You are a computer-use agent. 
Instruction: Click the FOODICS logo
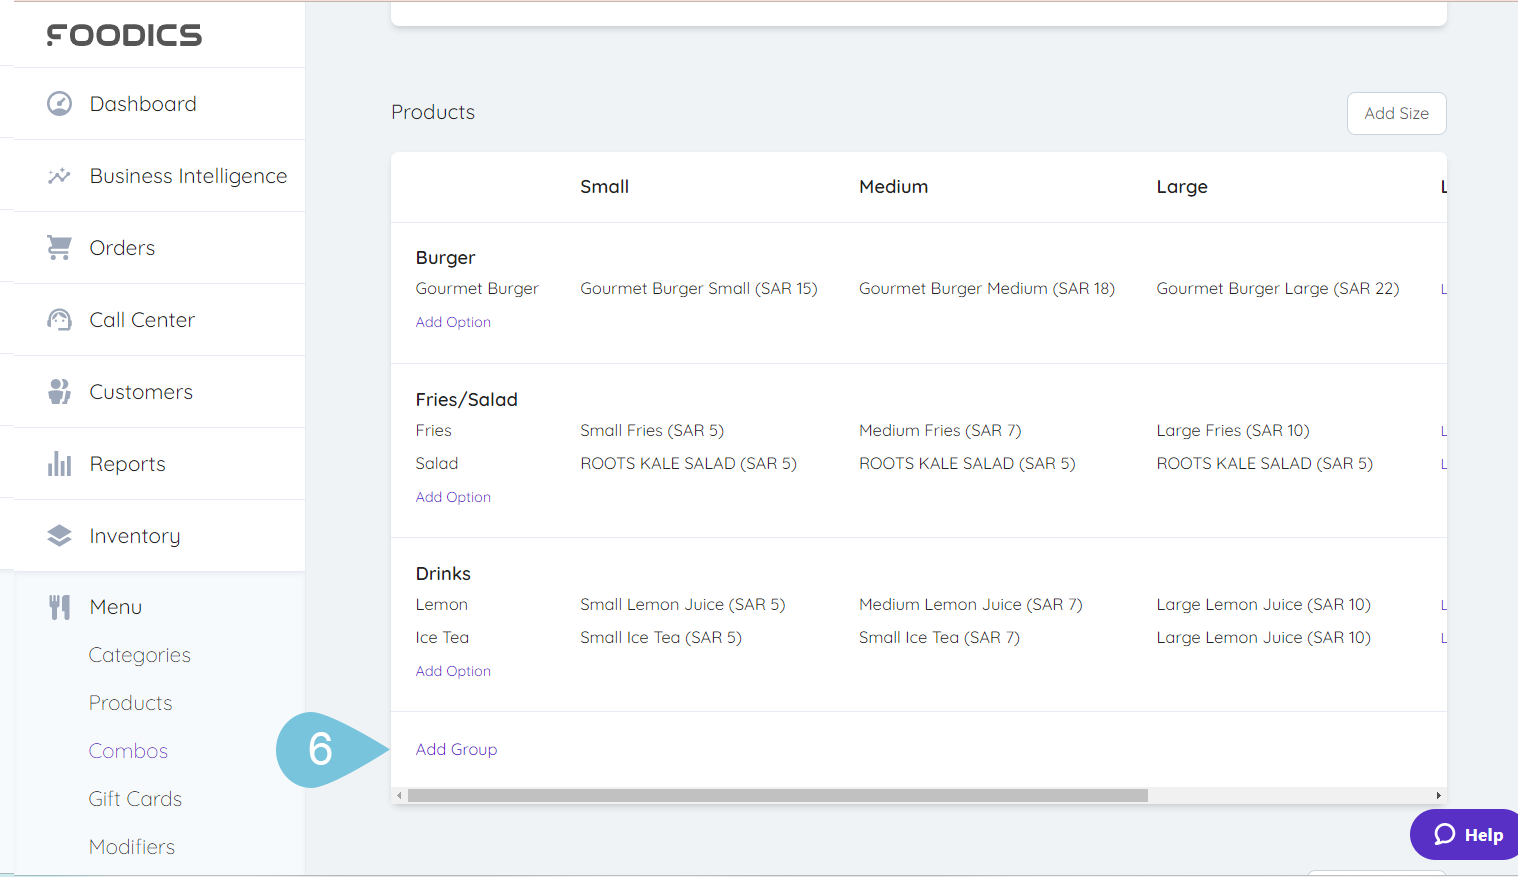coord(124,35)
